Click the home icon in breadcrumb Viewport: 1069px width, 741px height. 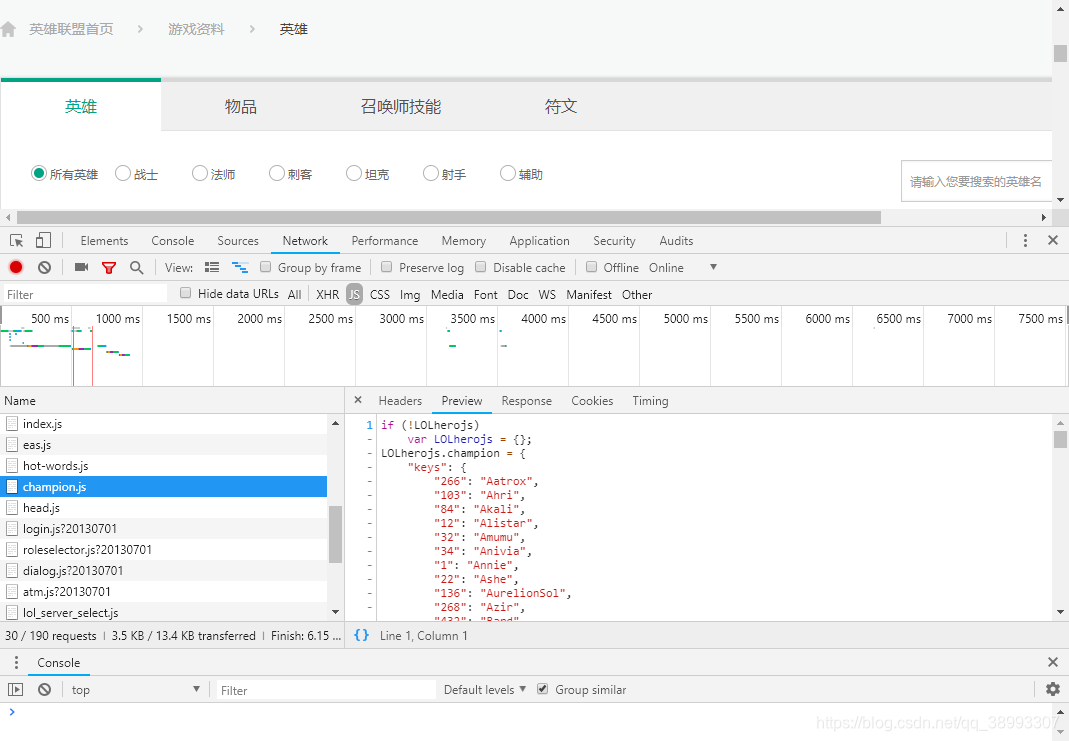tap(8, 29)
